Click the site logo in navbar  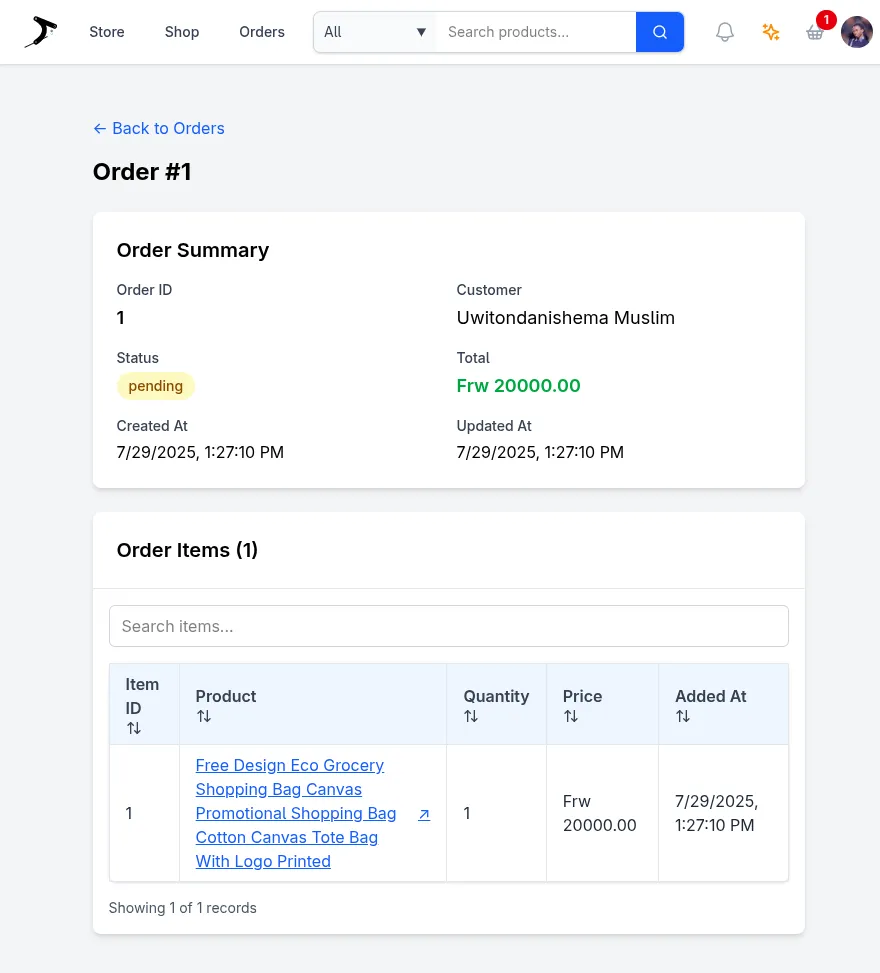click(41, 32)
